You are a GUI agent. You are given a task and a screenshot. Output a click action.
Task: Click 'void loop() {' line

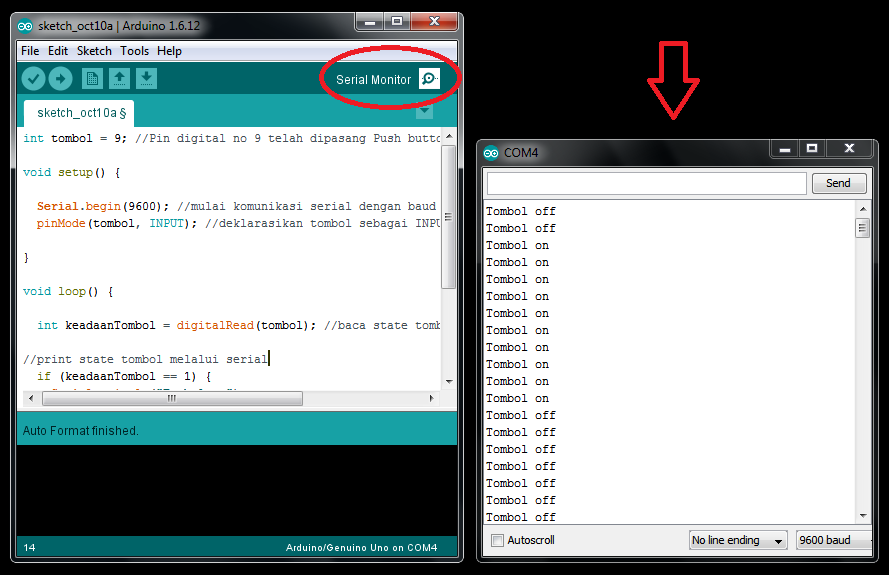tap(68, 291)
